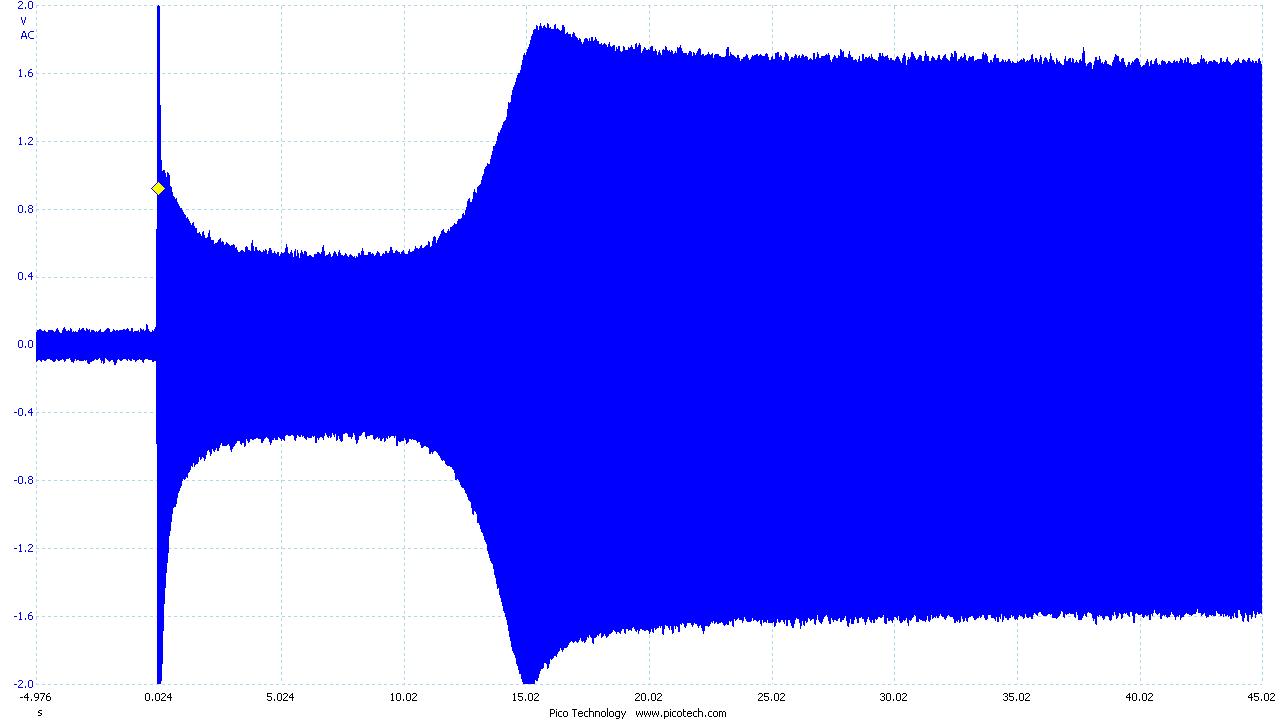1280x720 pixels.
Task: Click the 20.02 time axis label
Action: tap(648, 697)
